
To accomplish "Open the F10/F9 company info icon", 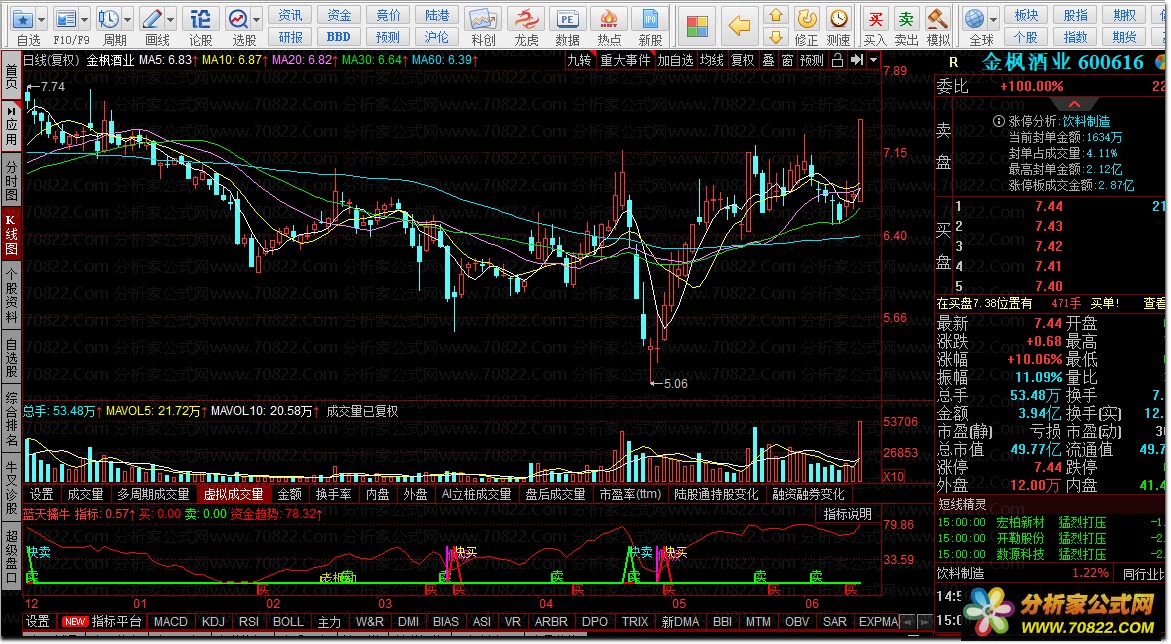I will (66, 19).
